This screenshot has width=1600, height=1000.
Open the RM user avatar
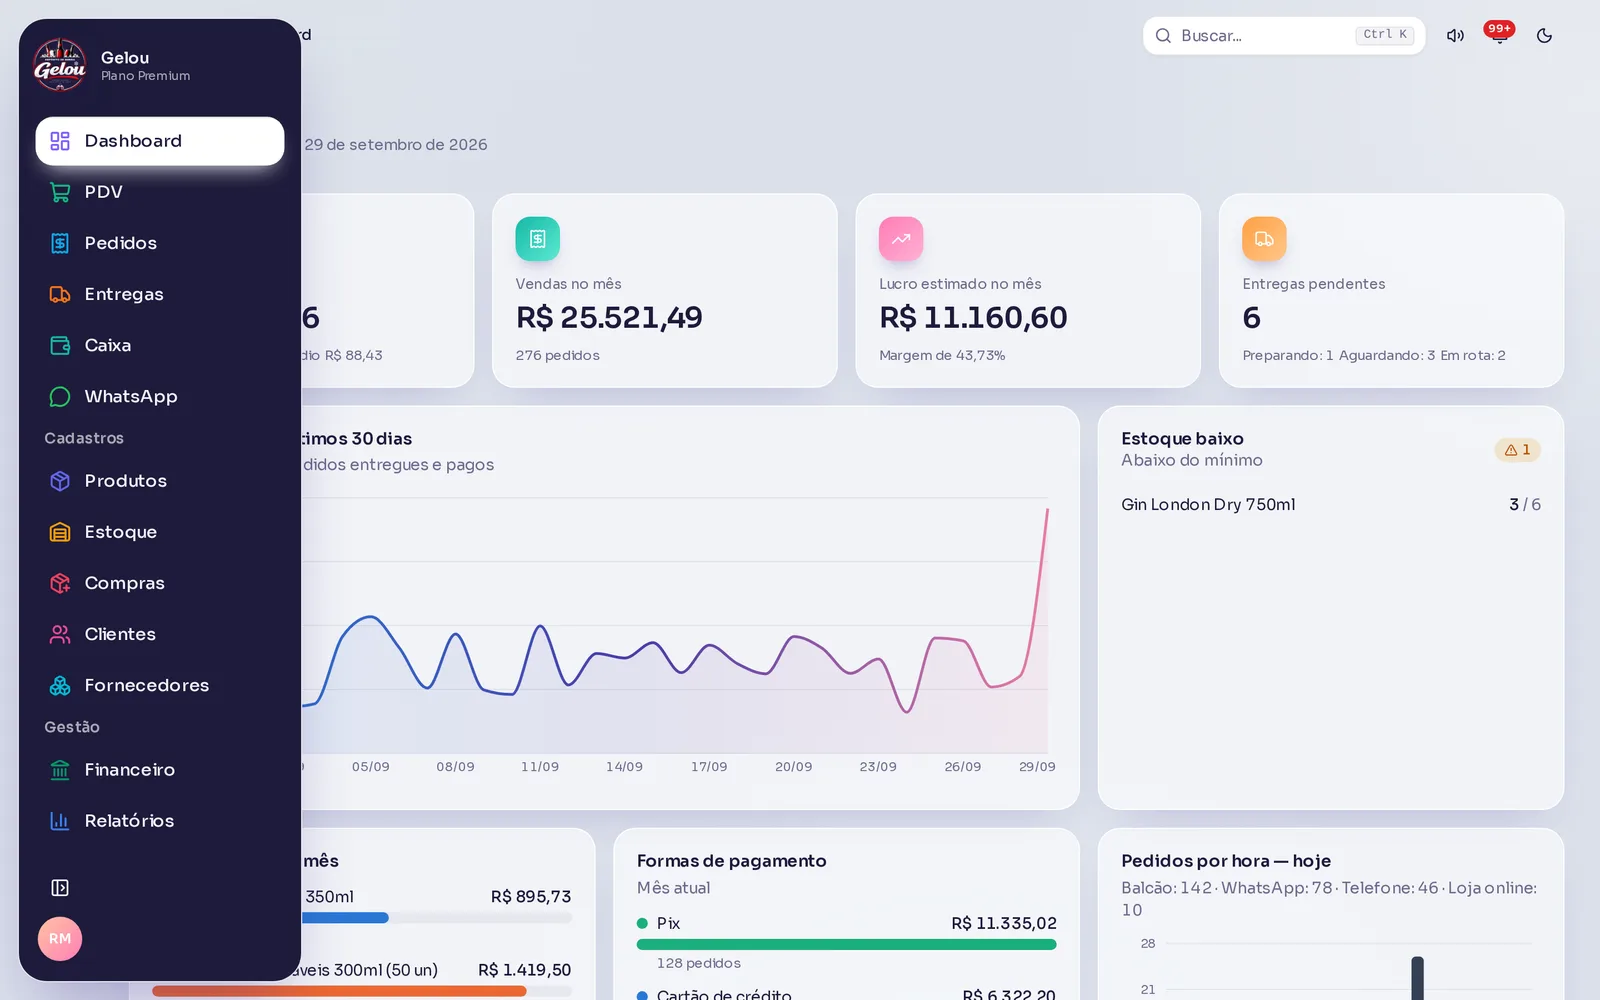[60, 939]
